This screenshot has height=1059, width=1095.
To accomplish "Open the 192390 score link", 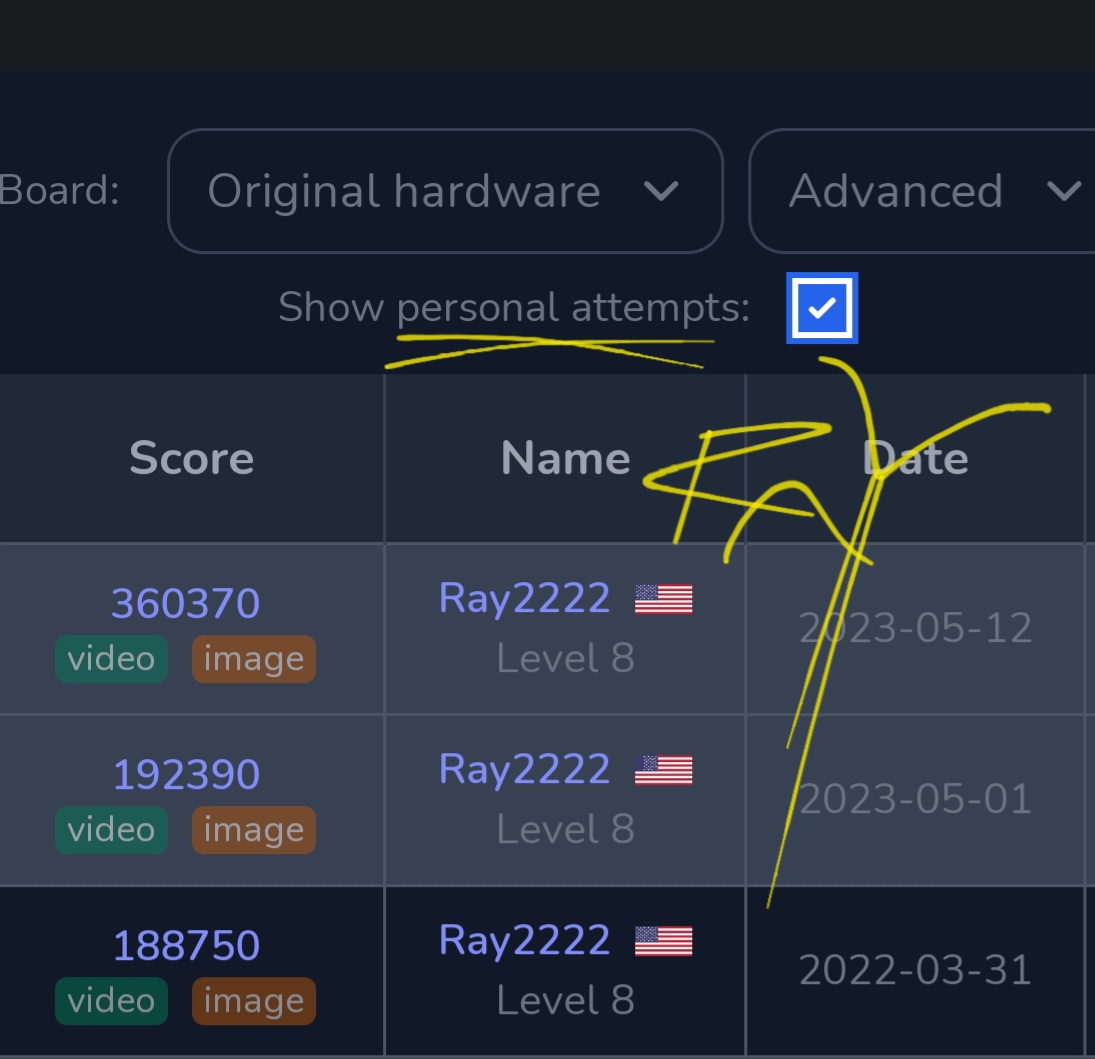I will point(186,774).
